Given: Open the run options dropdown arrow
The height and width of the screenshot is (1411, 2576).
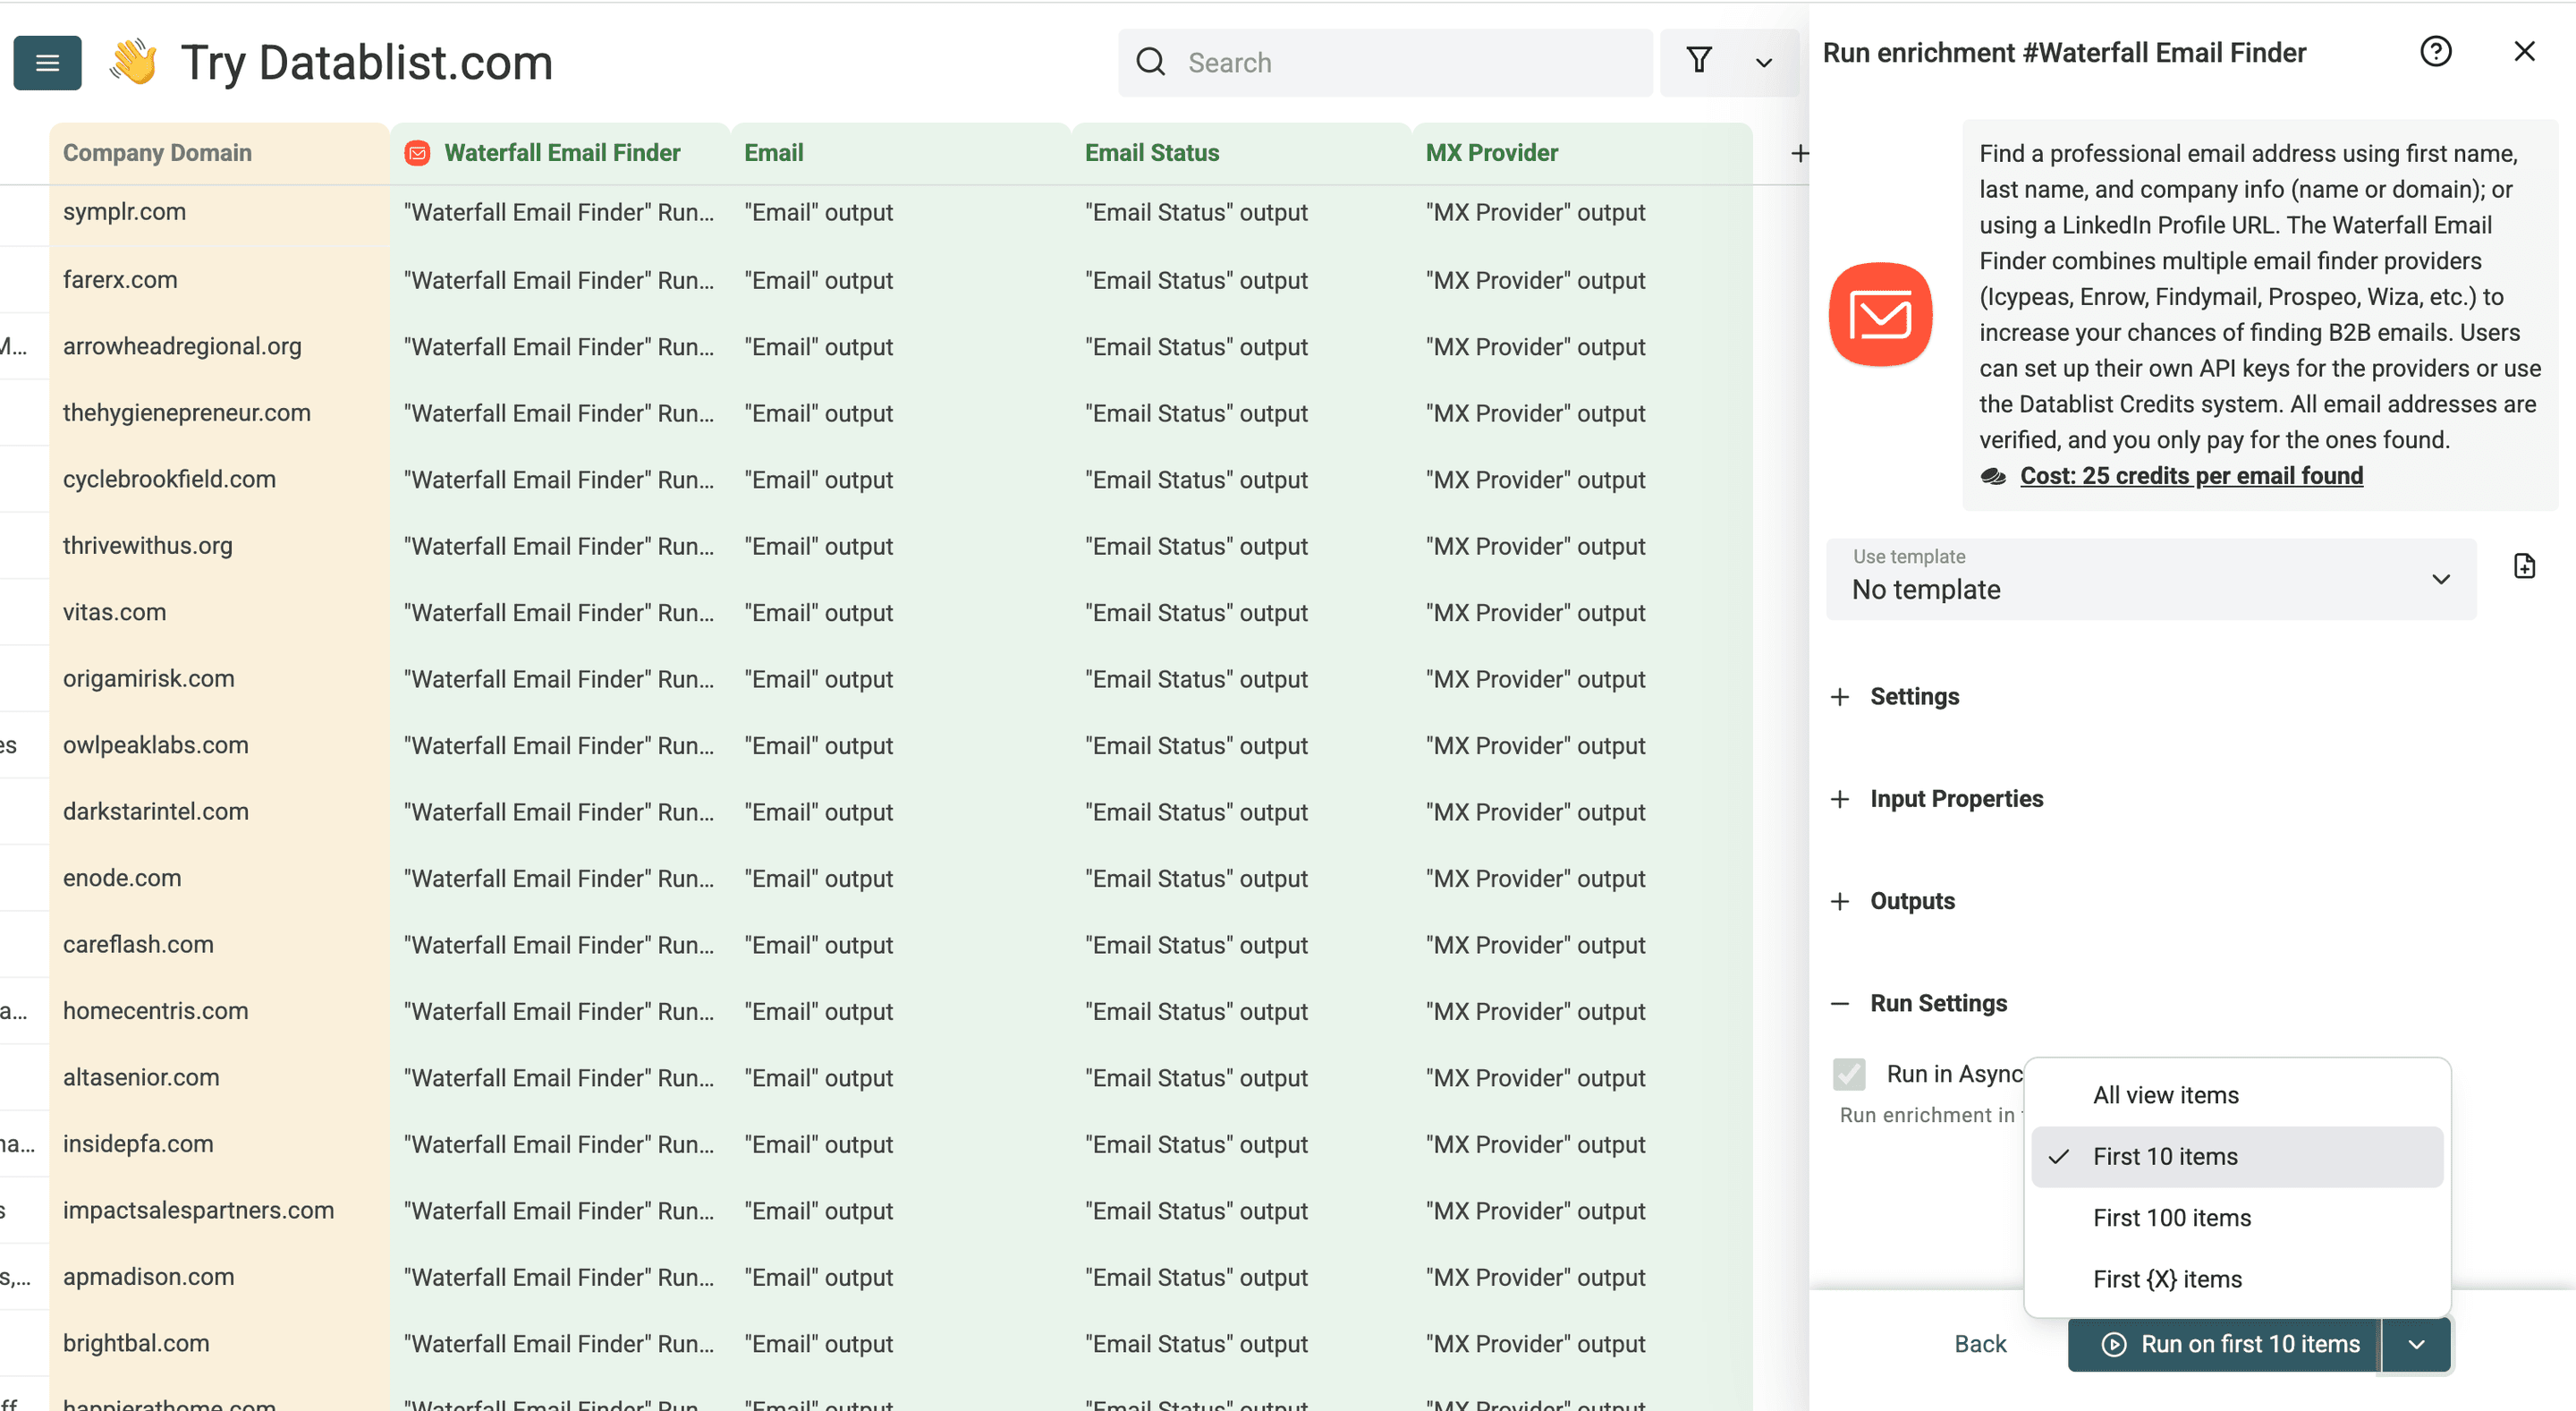Looking at the screenshot, I should click(2416, 1344).
